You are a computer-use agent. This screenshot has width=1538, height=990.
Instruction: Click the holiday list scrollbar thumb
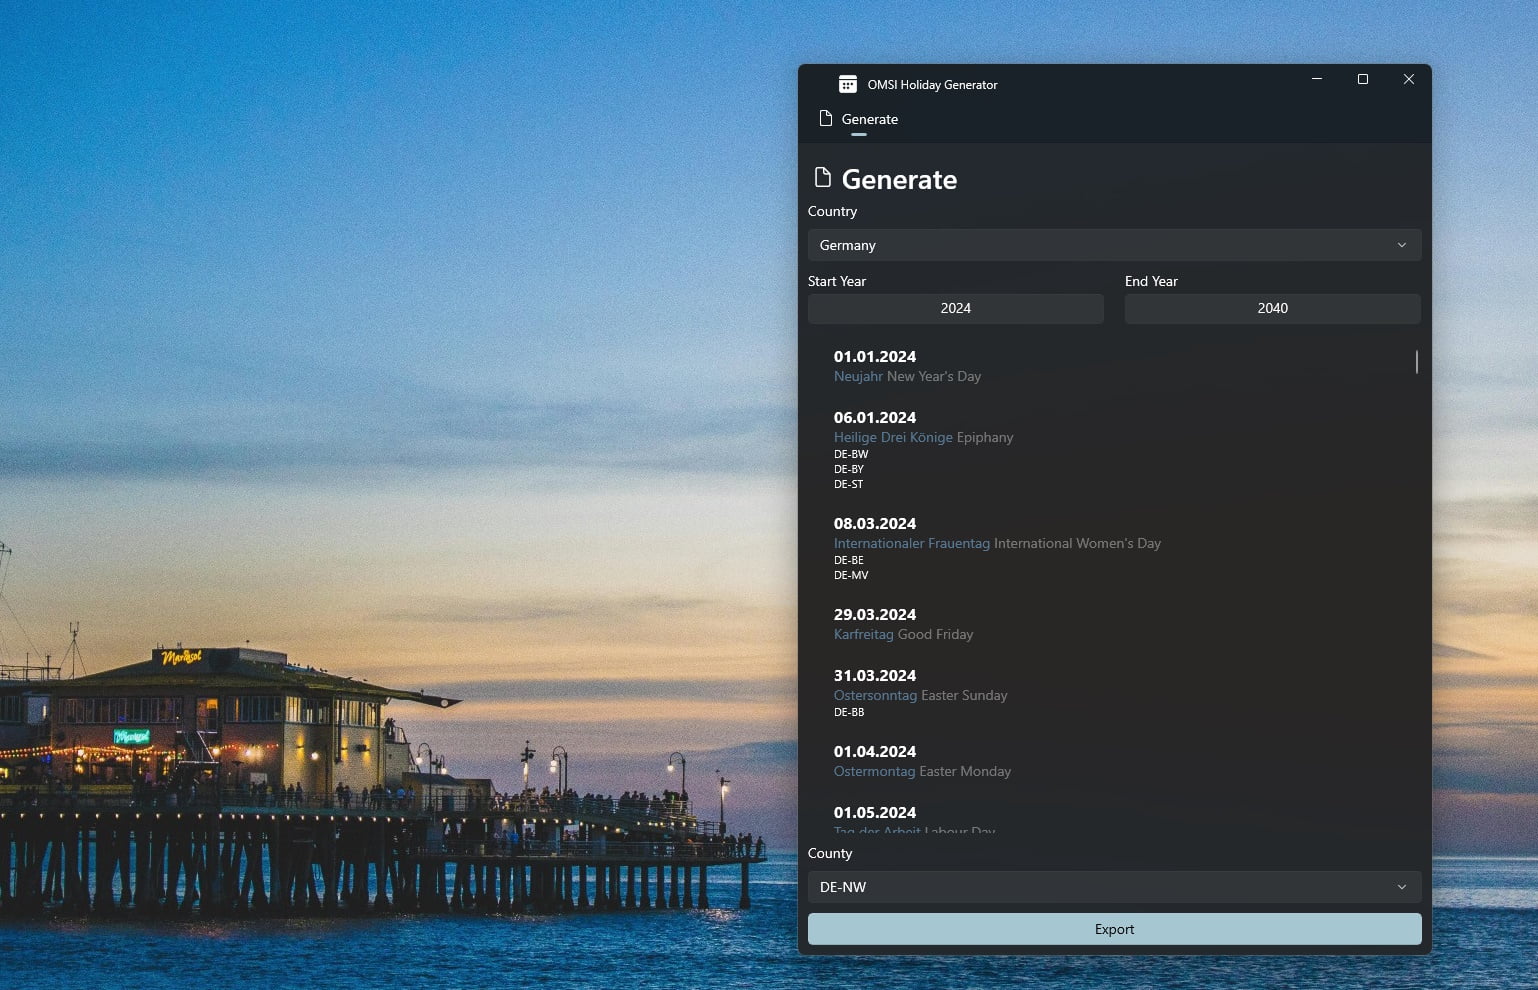point(1416,361)
